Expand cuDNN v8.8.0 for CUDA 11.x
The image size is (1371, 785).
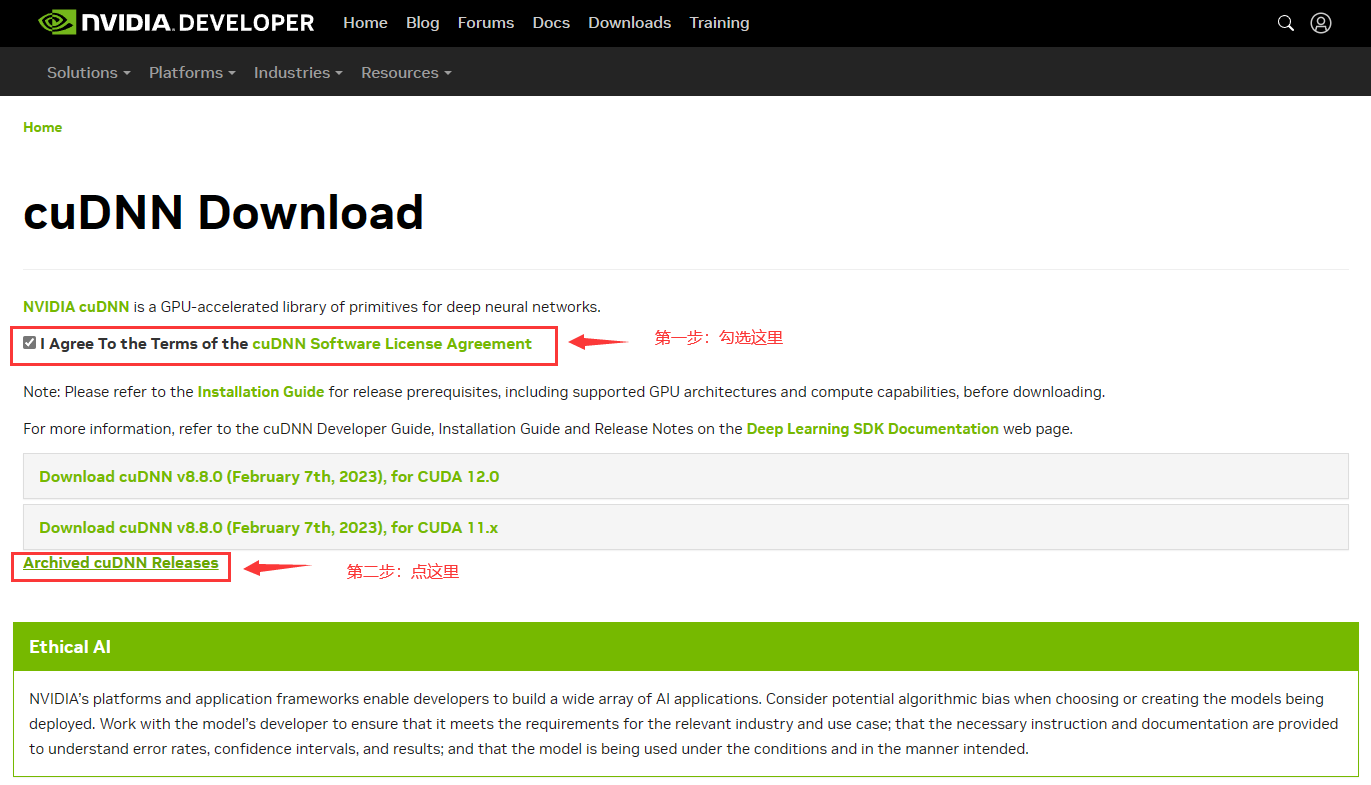click(685, 527)
